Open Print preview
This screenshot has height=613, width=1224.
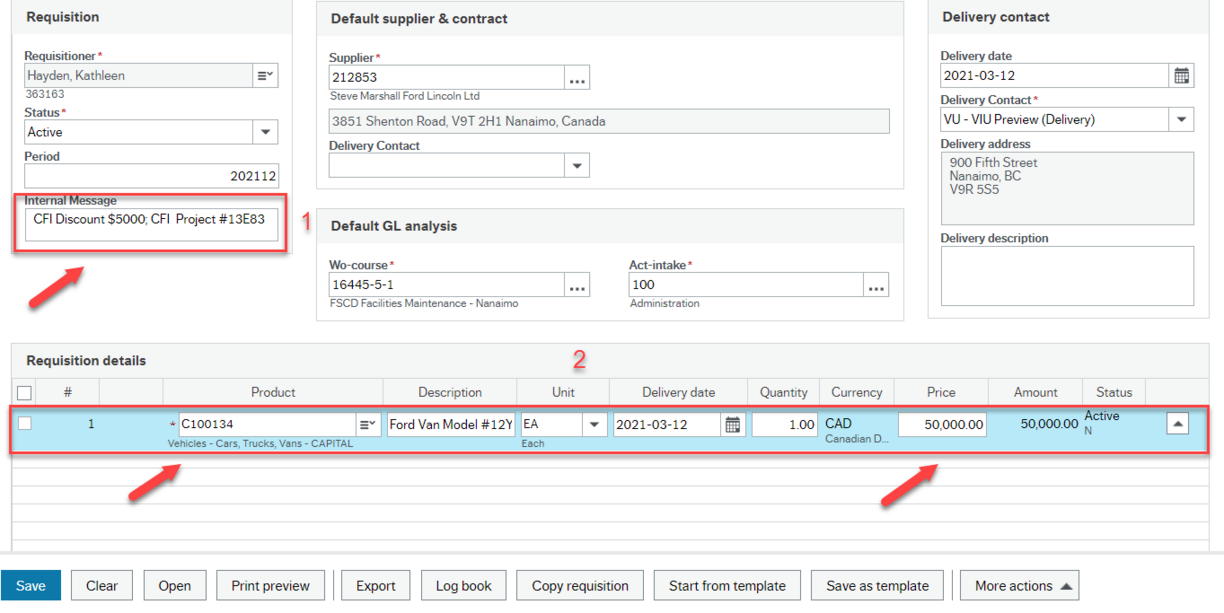pyautogui.click(x=270, y=586)
